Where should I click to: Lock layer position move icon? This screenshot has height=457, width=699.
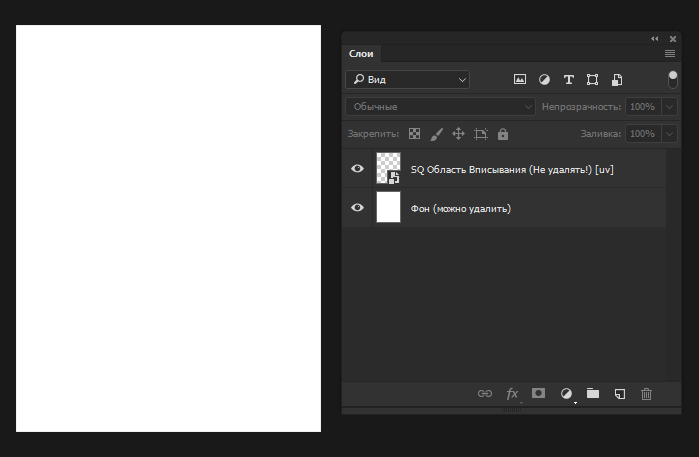point(458,133)
